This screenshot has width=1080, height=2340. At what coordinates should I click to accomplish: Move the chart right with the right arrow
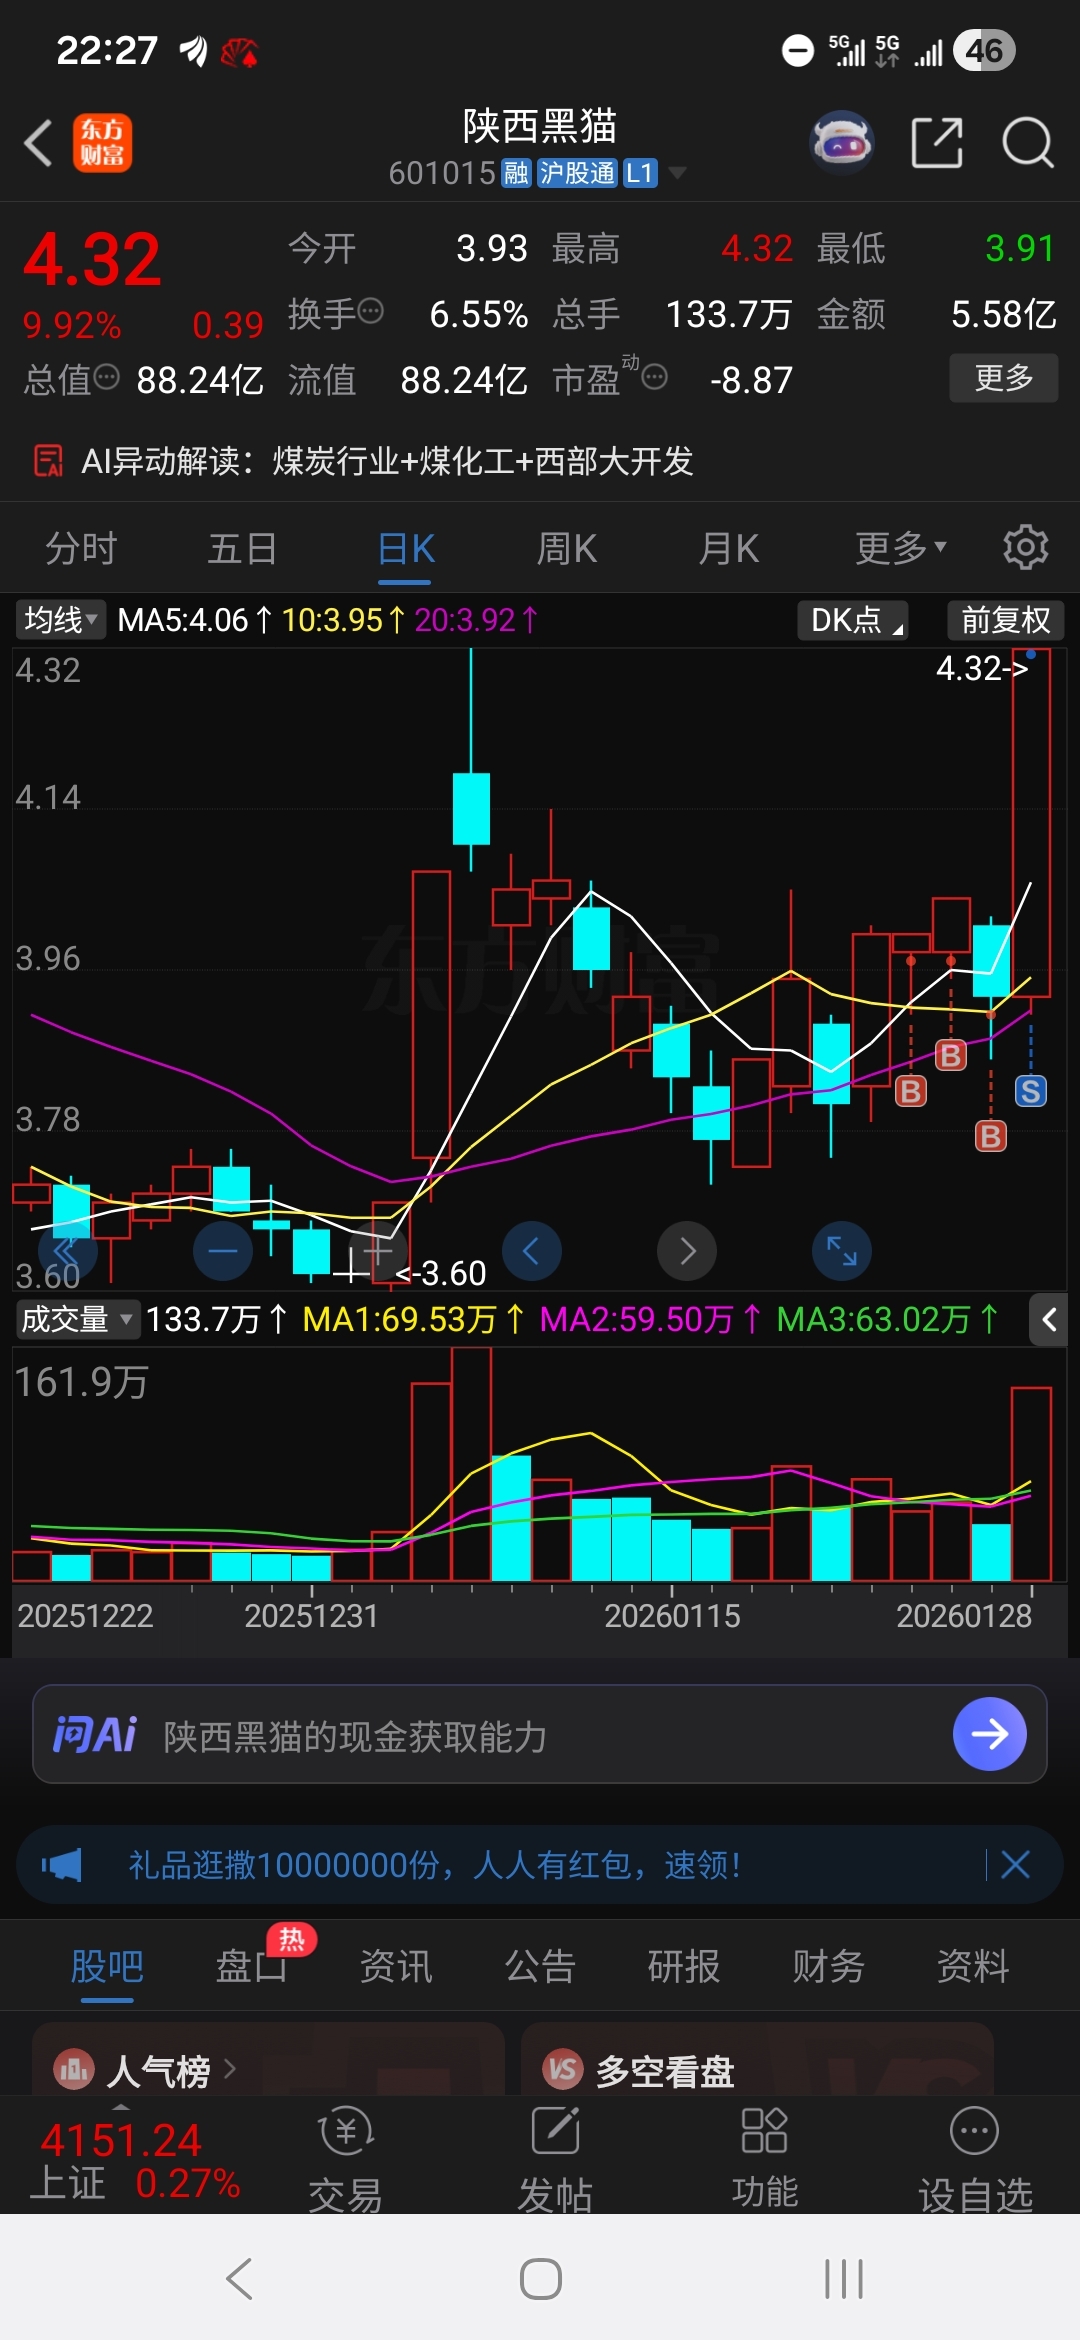(687, 1251)
